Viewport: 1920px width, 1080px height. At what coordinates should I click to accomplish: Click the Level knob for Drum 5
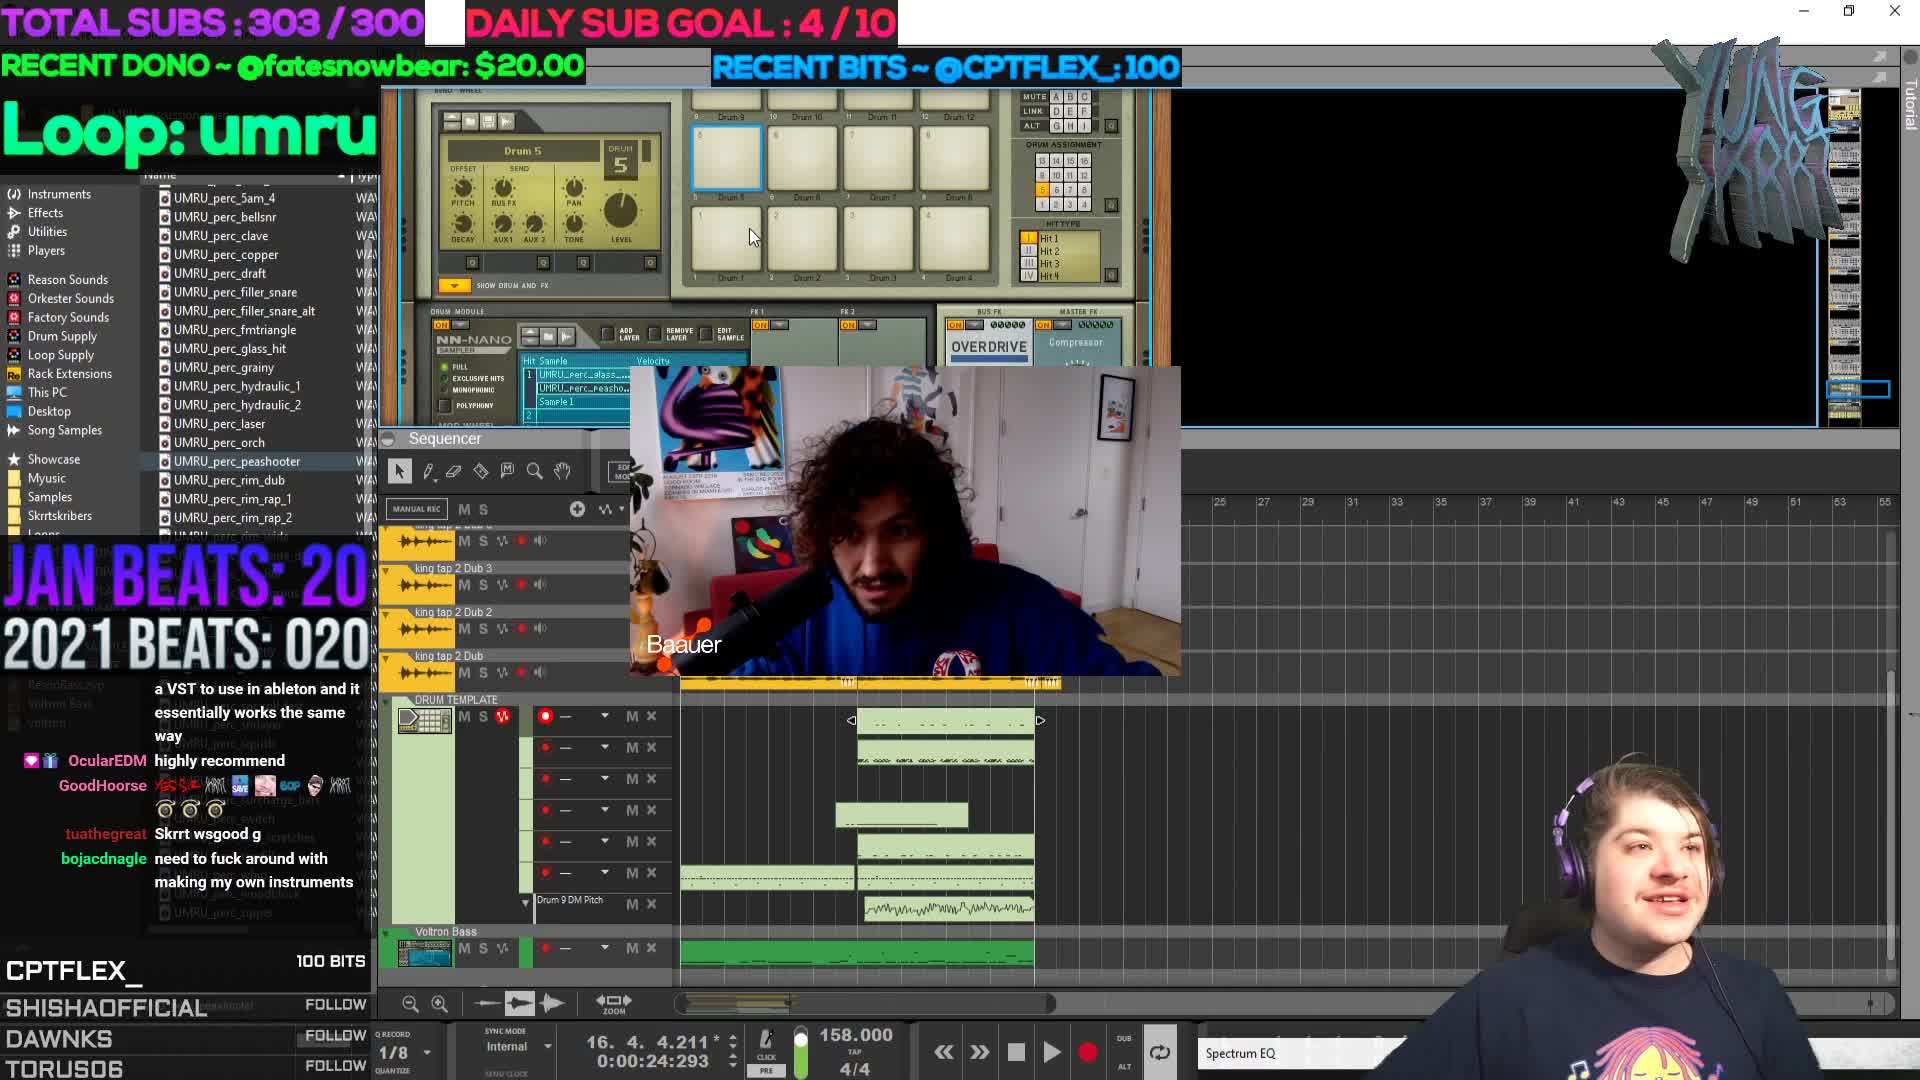click(x=621, y=210)
